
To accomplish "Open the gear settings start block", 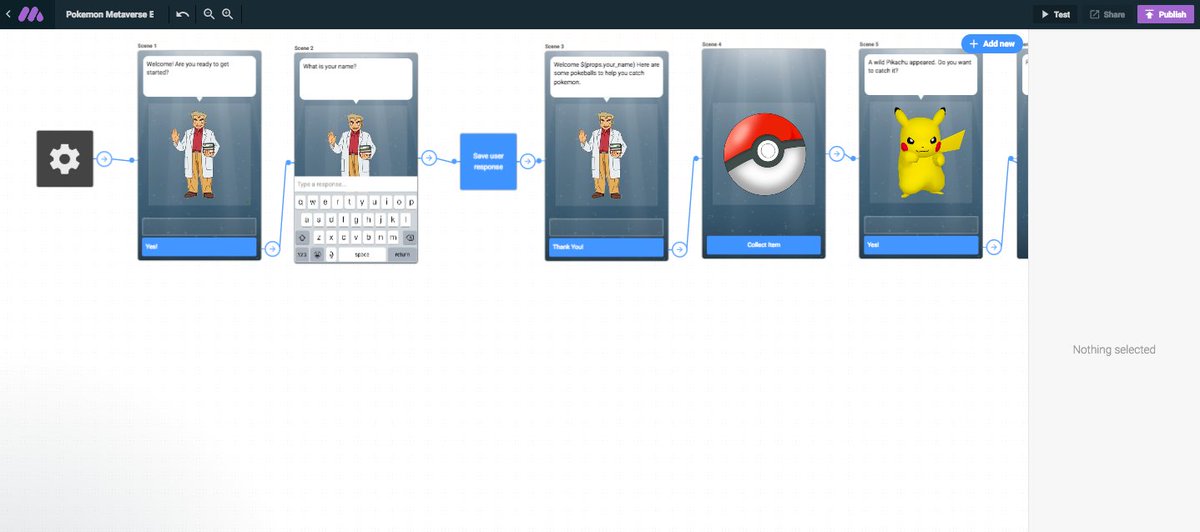I will pos(65,158).
